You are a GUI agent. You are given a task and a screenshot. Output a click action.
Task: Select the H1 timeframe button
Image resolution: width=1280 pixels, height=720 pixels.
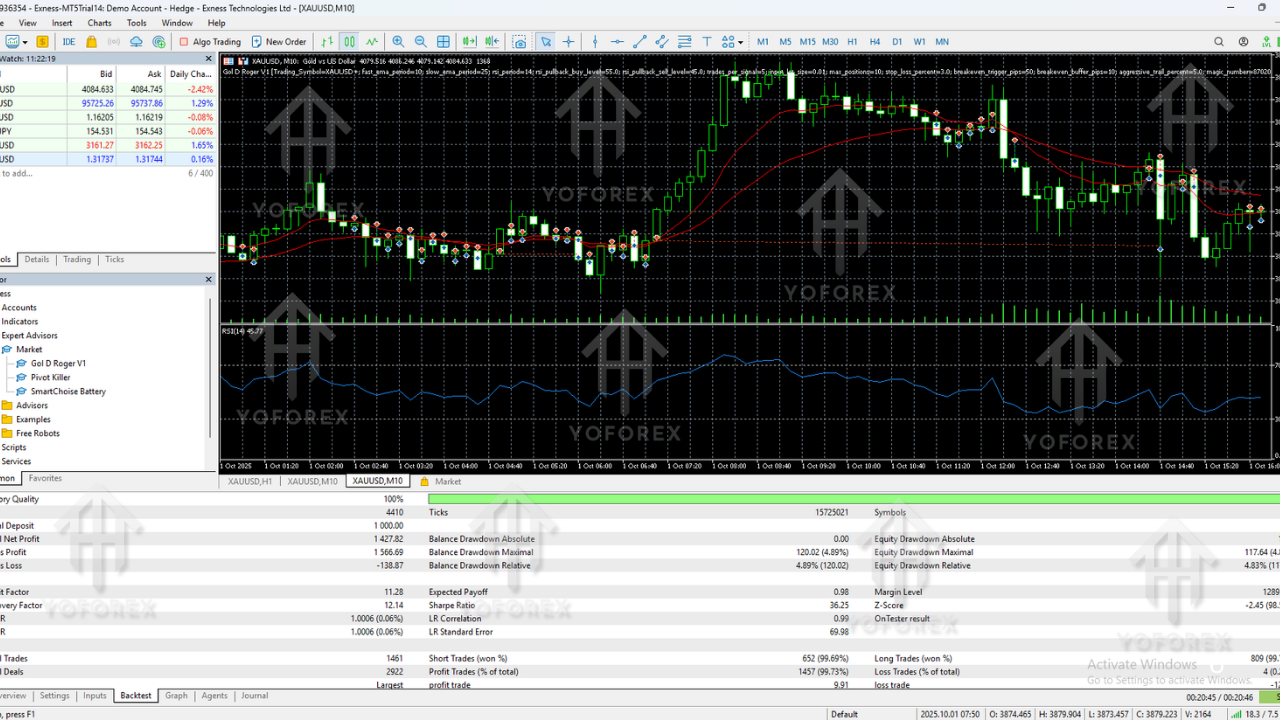click(x=852, y=42)
